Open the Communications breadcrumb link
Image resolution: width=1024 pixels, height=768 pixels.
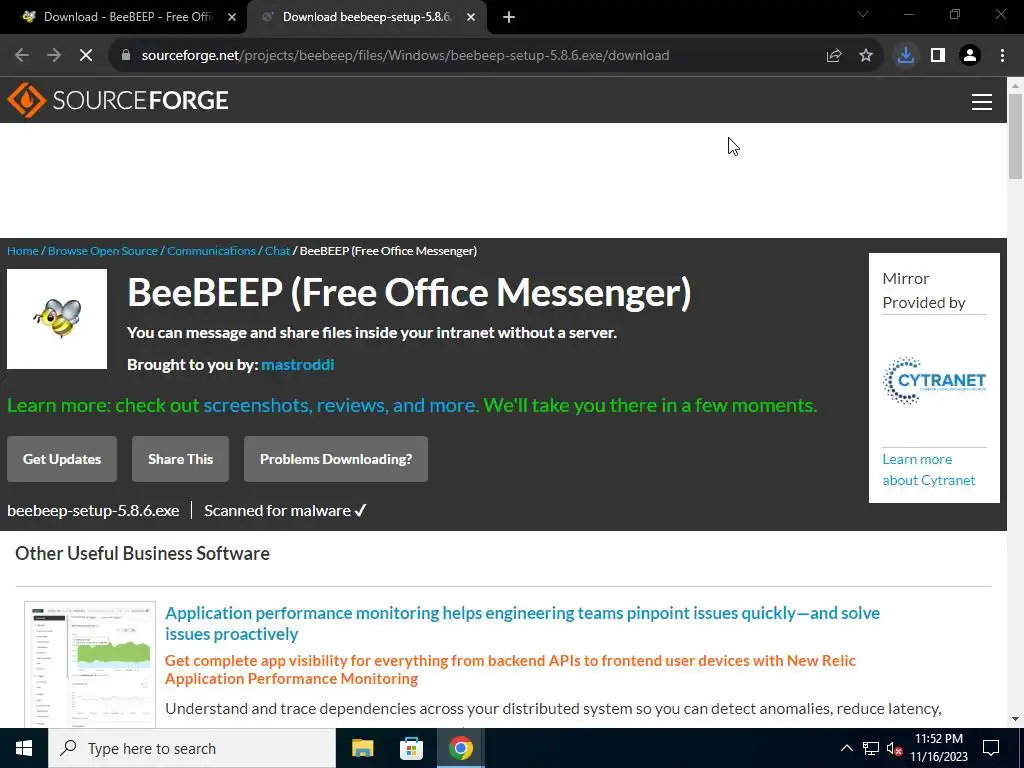(x=212, y=251)
